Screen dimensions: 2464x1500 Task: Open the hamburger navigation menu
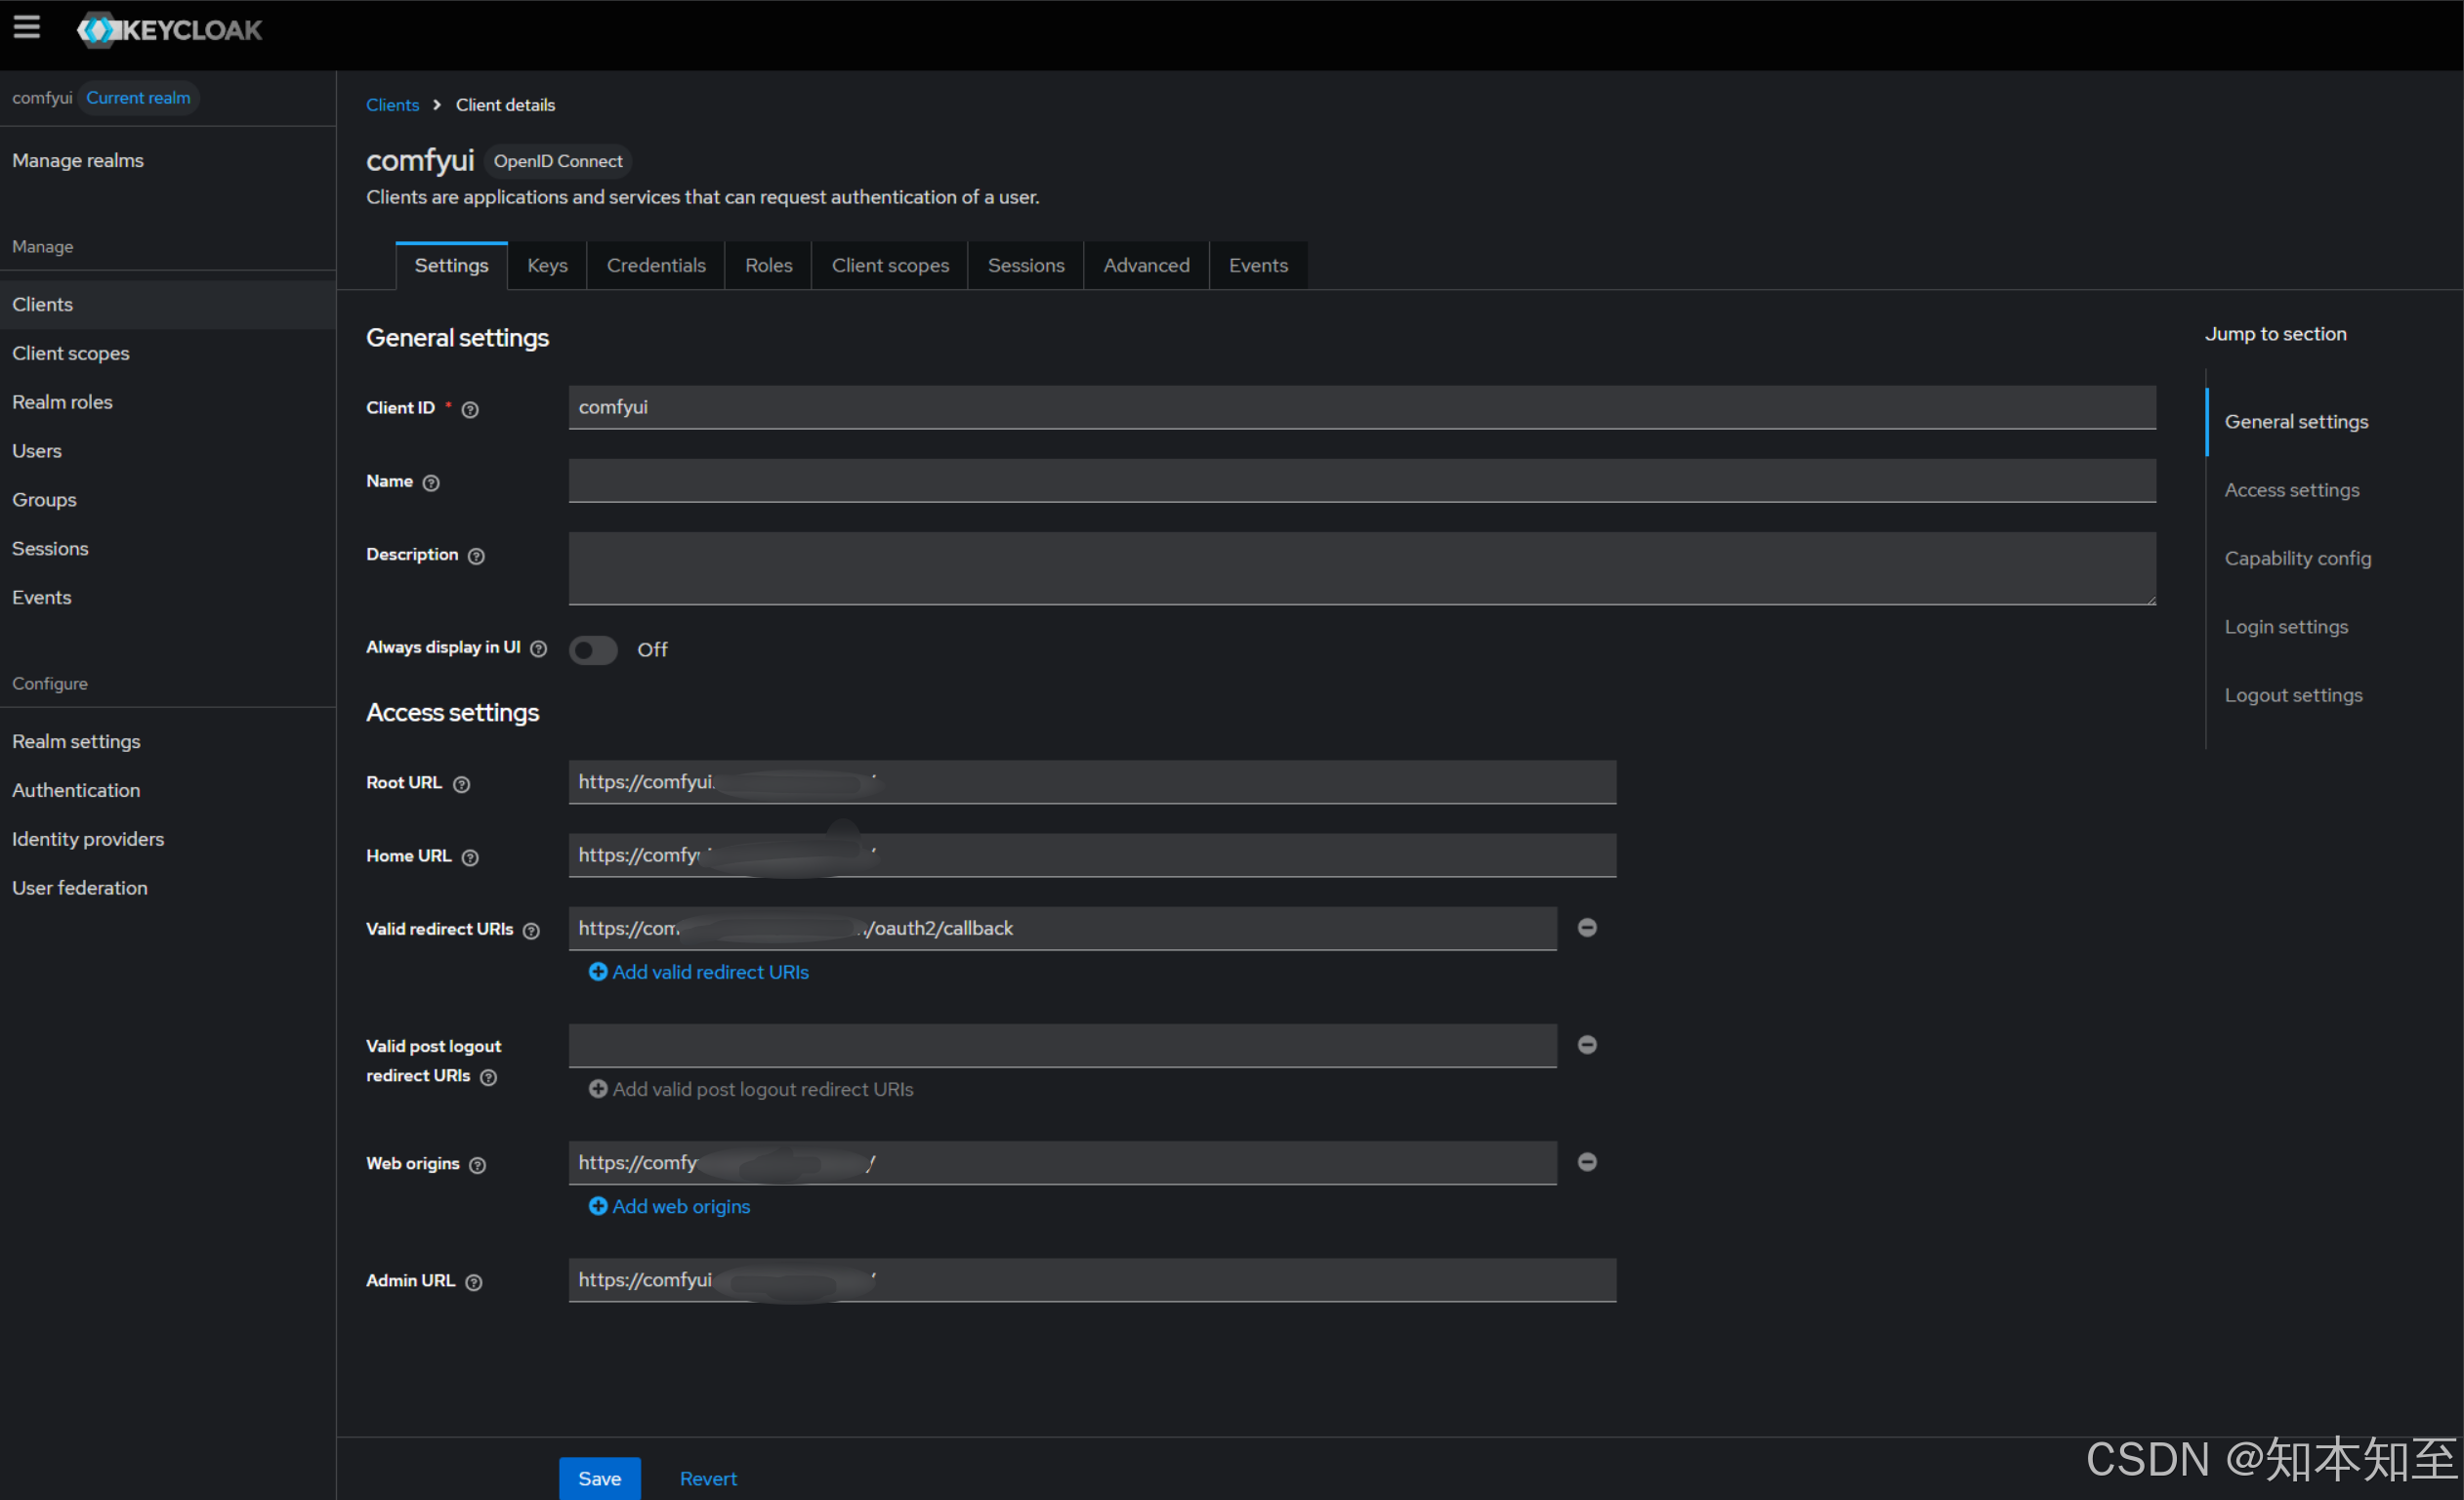[x=27, y=28]
